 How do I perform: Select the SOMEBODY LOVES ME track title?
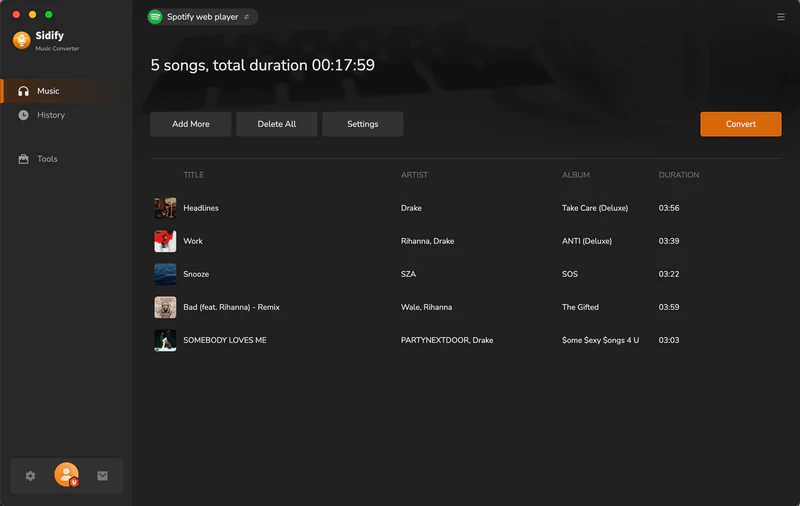(224, 340)
